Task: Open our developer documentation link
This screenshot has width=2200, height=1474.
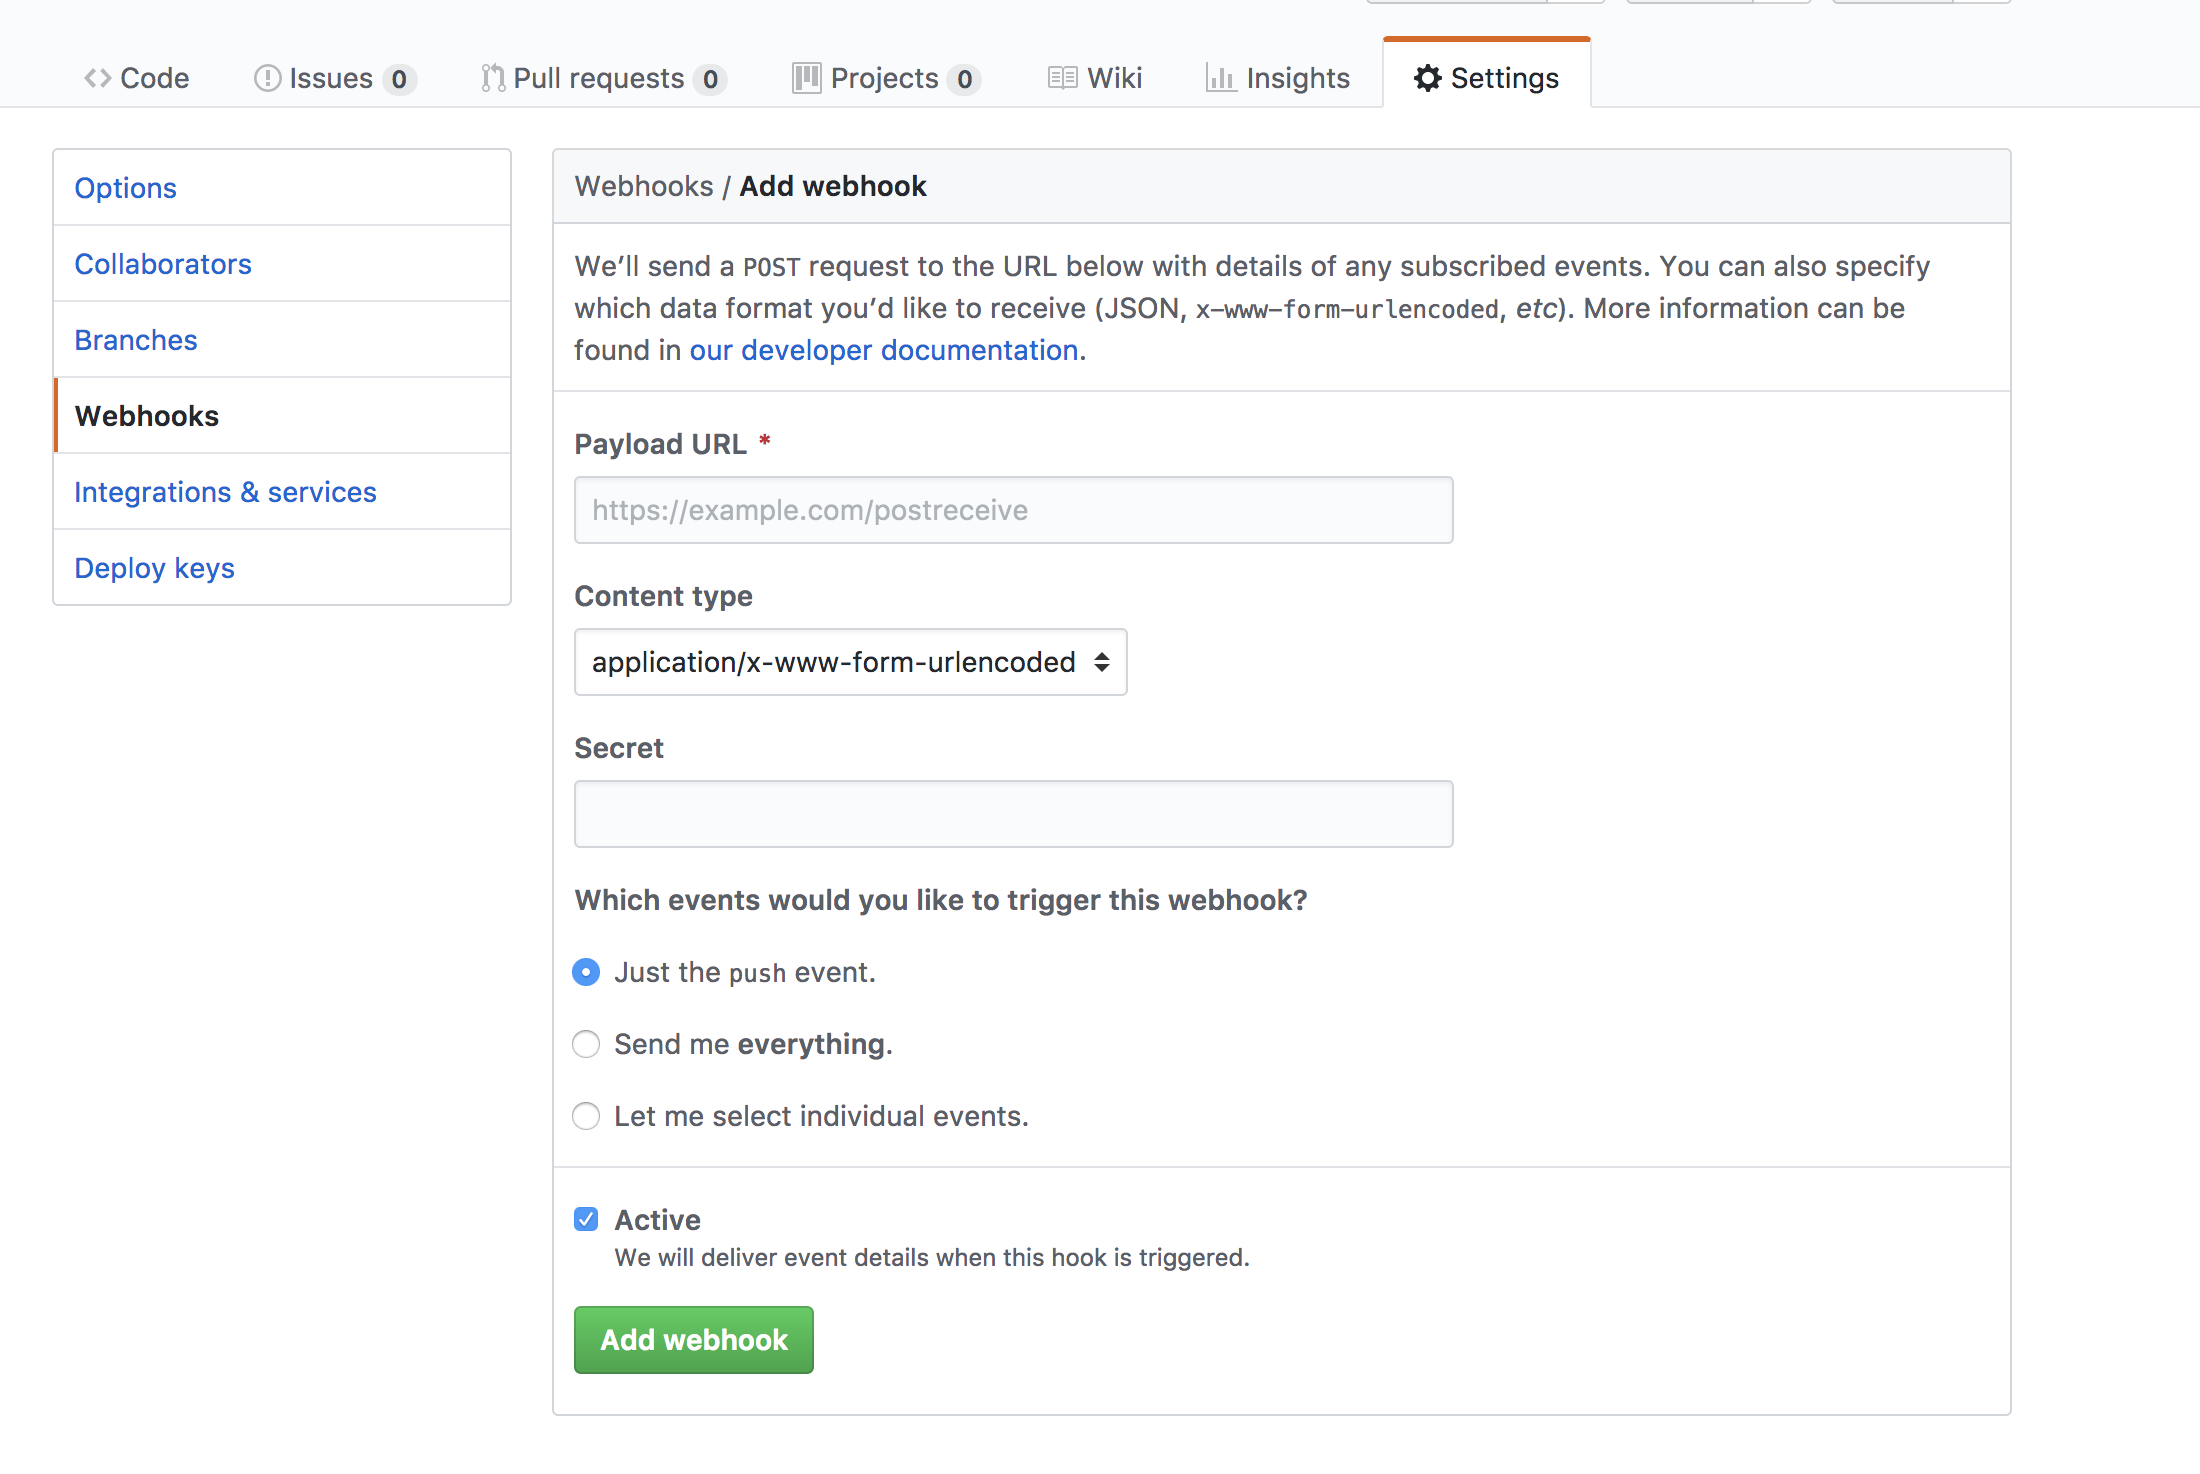Action: 884,350
